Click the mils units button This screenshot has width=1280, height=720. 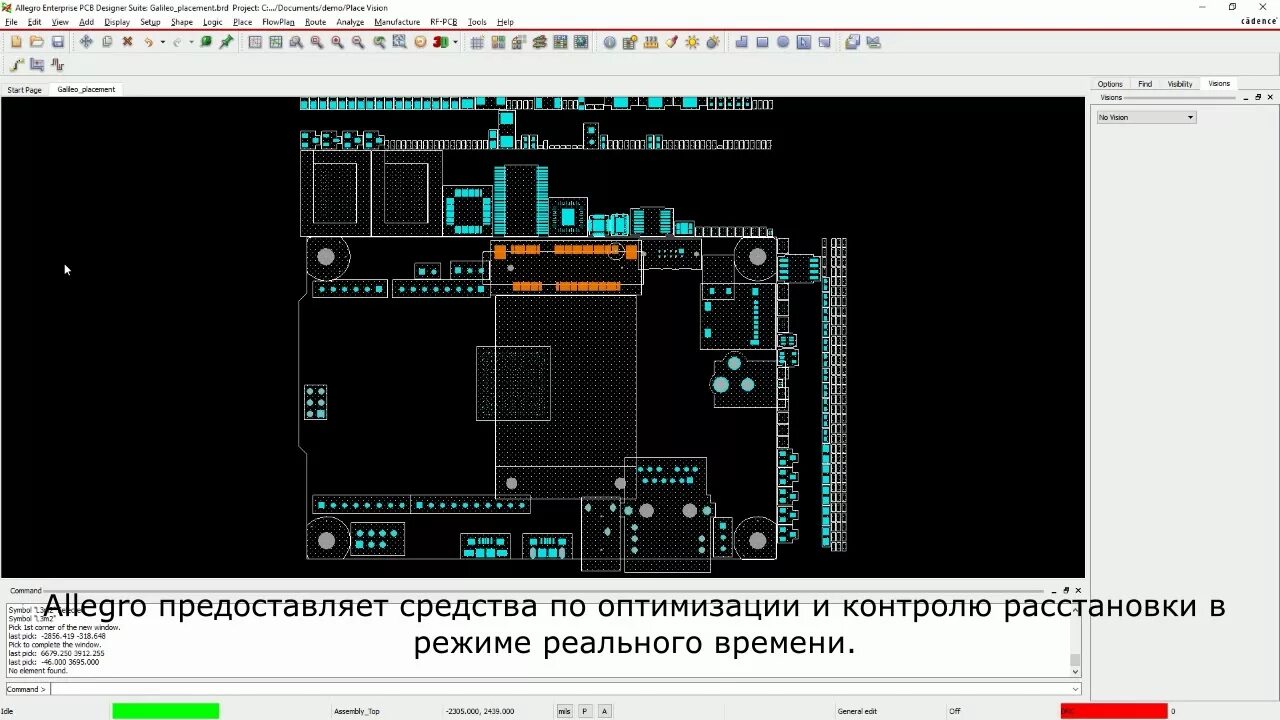(564, 711)
